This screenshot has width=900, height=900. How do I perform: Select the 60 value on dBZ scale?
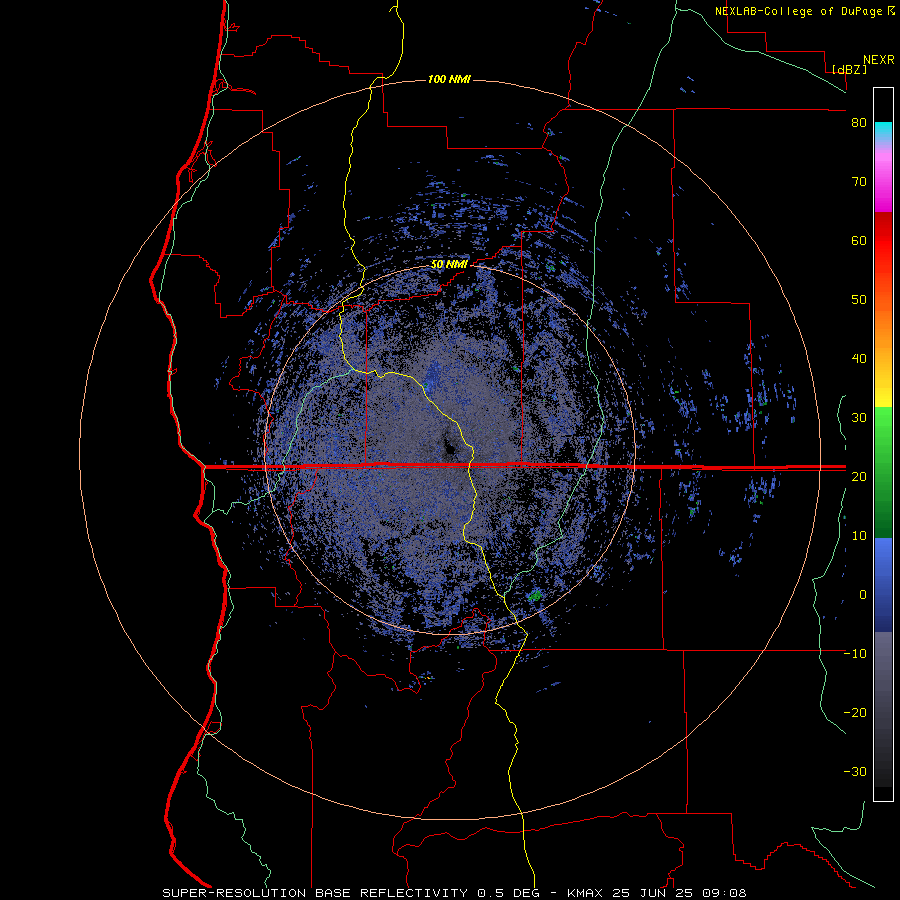[x=859, y=240]
